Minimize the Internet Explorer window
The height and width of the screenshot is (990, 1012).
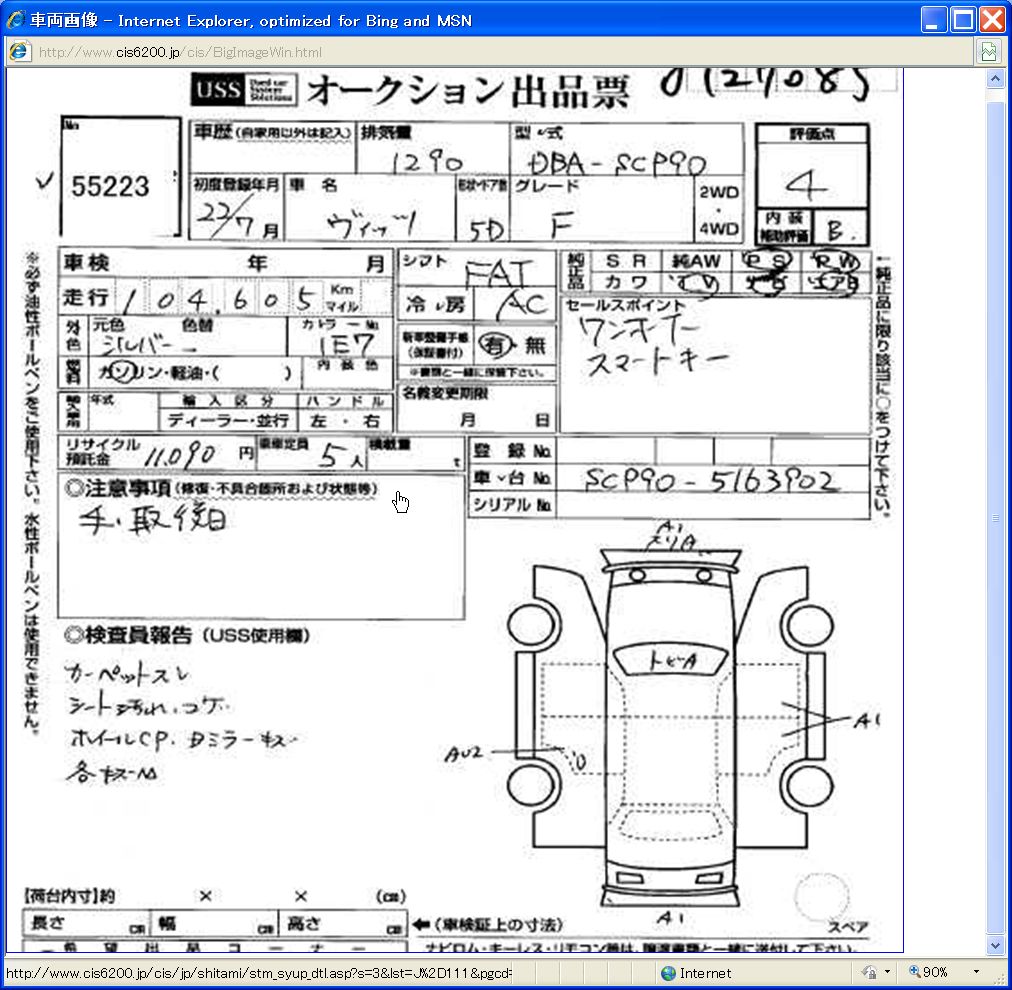(934, 20)
